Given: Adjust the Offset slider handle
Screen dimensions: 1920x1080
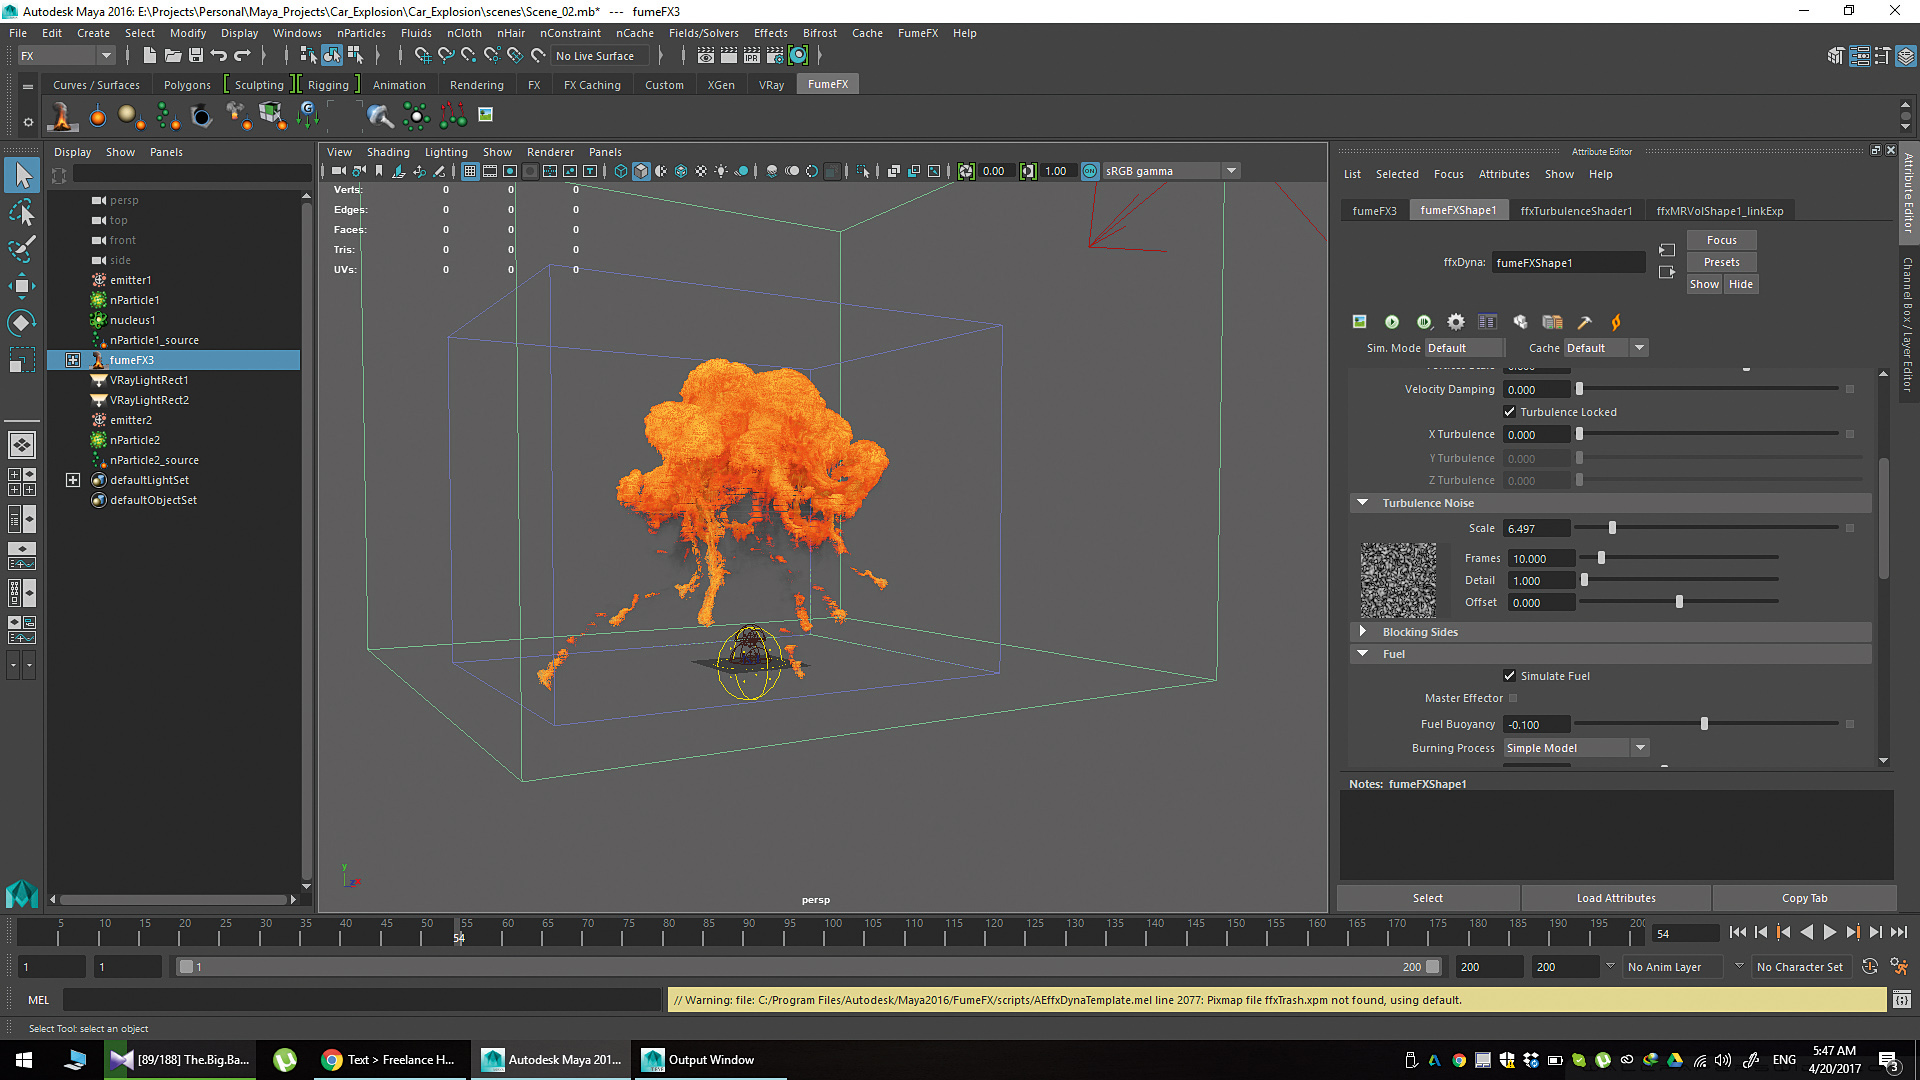Looking at the screenshot, I should tap(1679, 602).
